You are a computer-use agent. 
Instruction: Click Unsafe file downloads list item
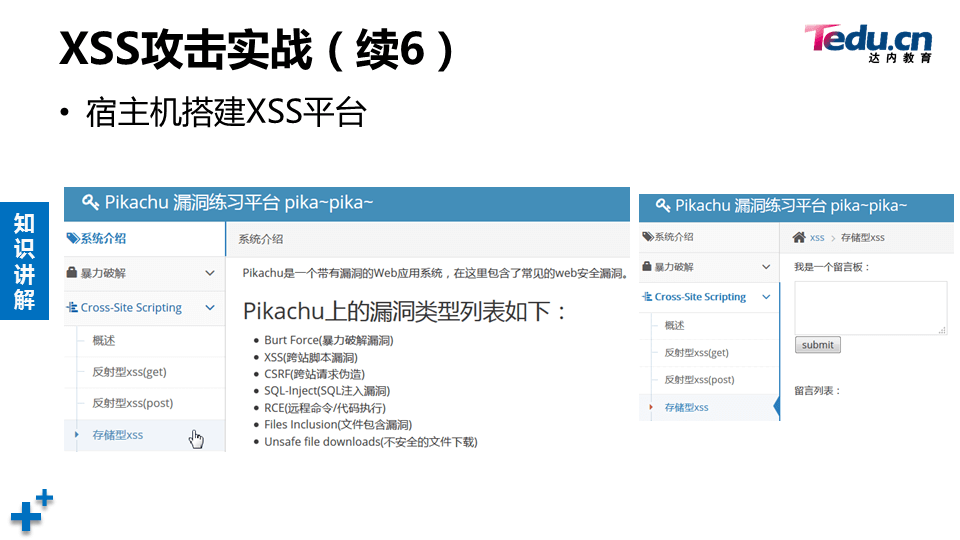coord(371,441)
